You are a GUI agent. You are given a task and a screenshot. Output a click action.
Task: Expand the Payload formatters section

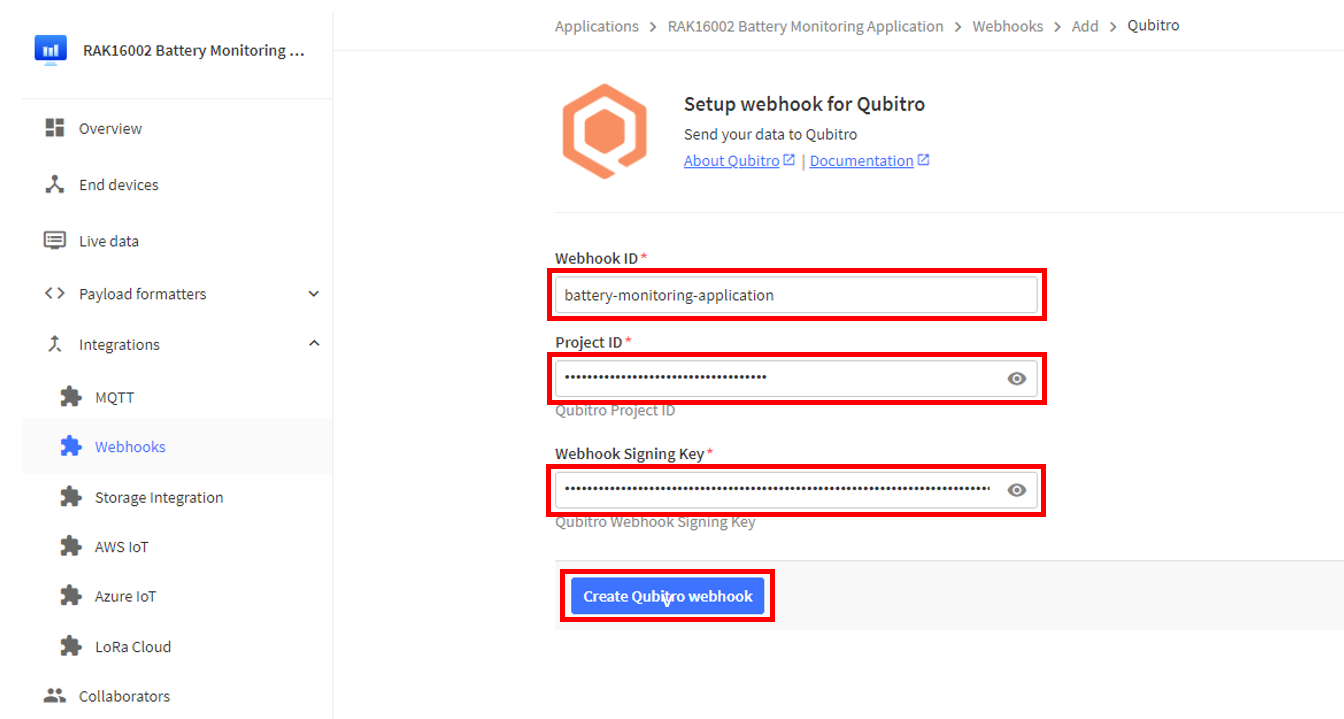click(x=313, y=294)
